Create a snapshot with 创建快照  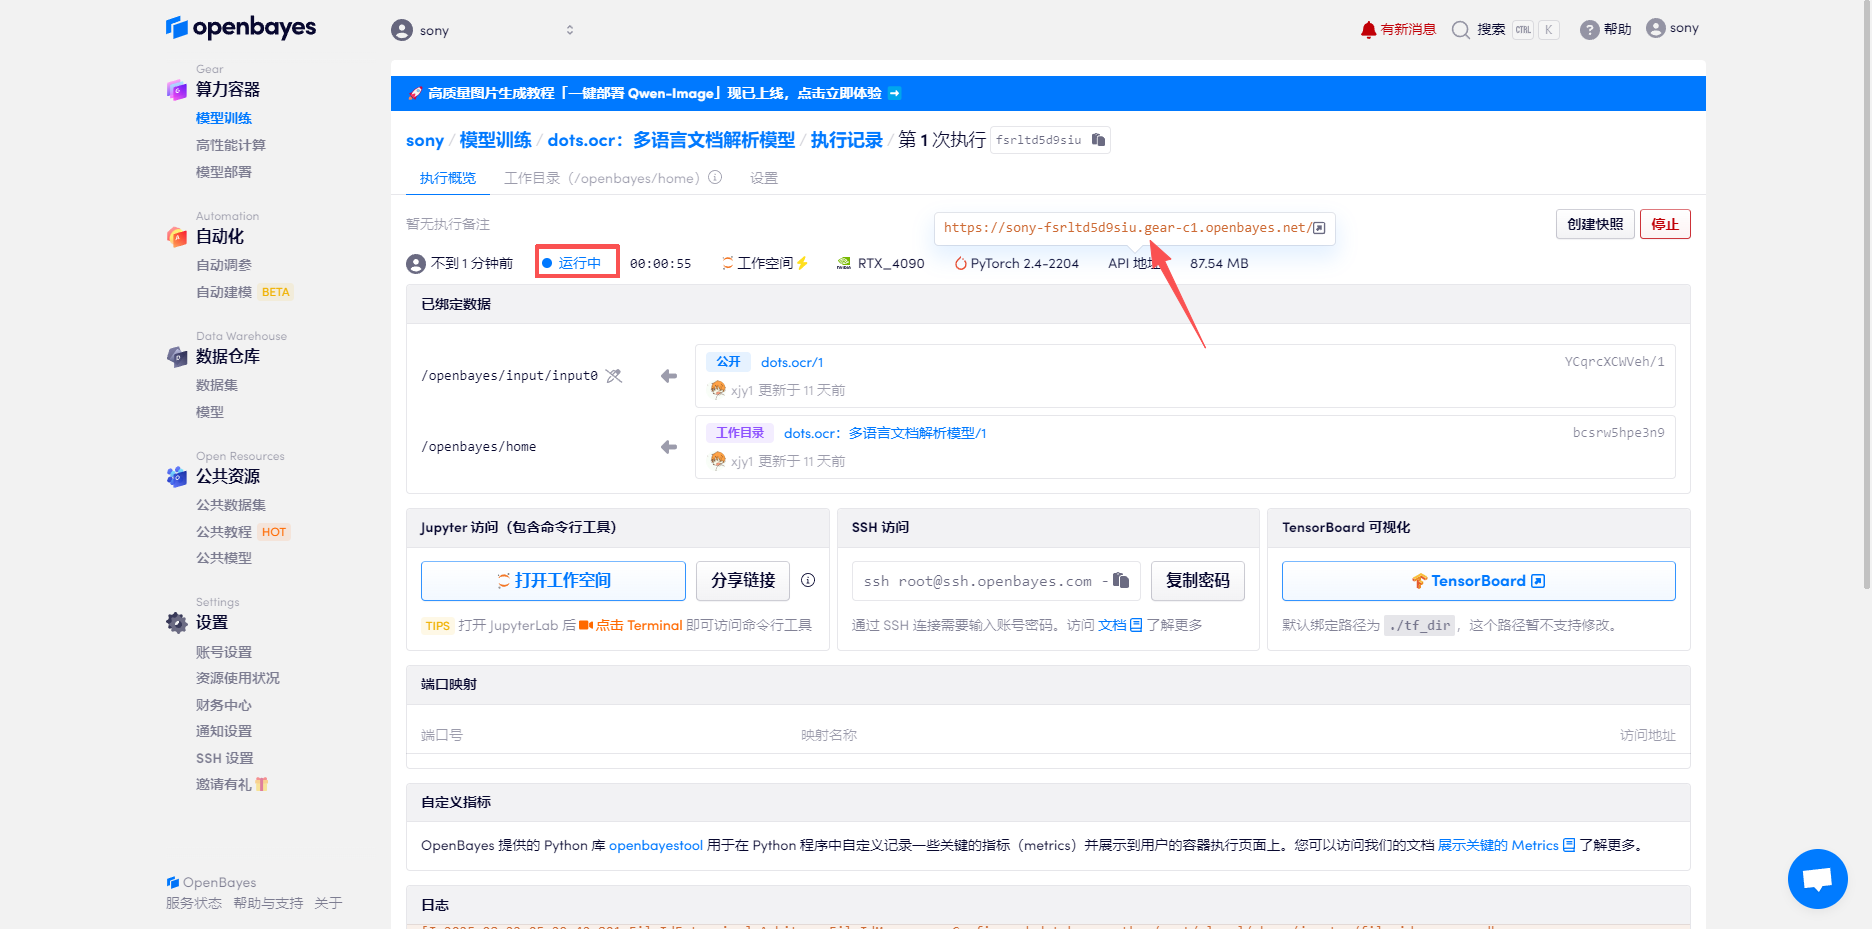1594,224
